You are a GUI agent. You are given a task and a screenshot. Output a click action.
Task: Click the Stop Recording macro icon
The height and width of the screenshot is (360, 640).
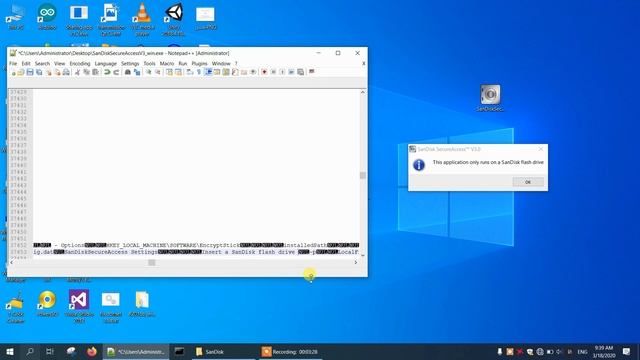pyautogui.click(x=273, y=72)
